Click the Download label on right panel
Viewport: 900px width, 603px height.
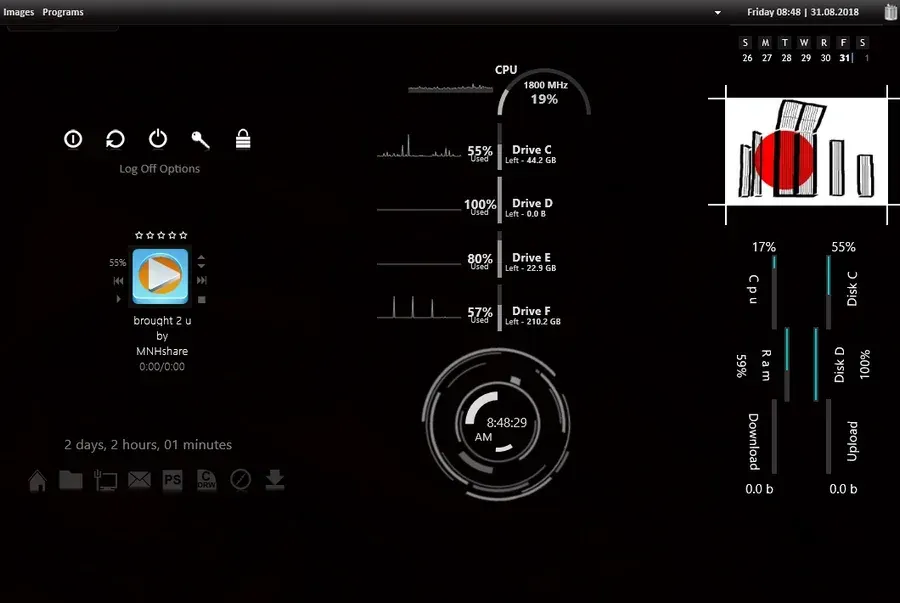tap(754, 442)
